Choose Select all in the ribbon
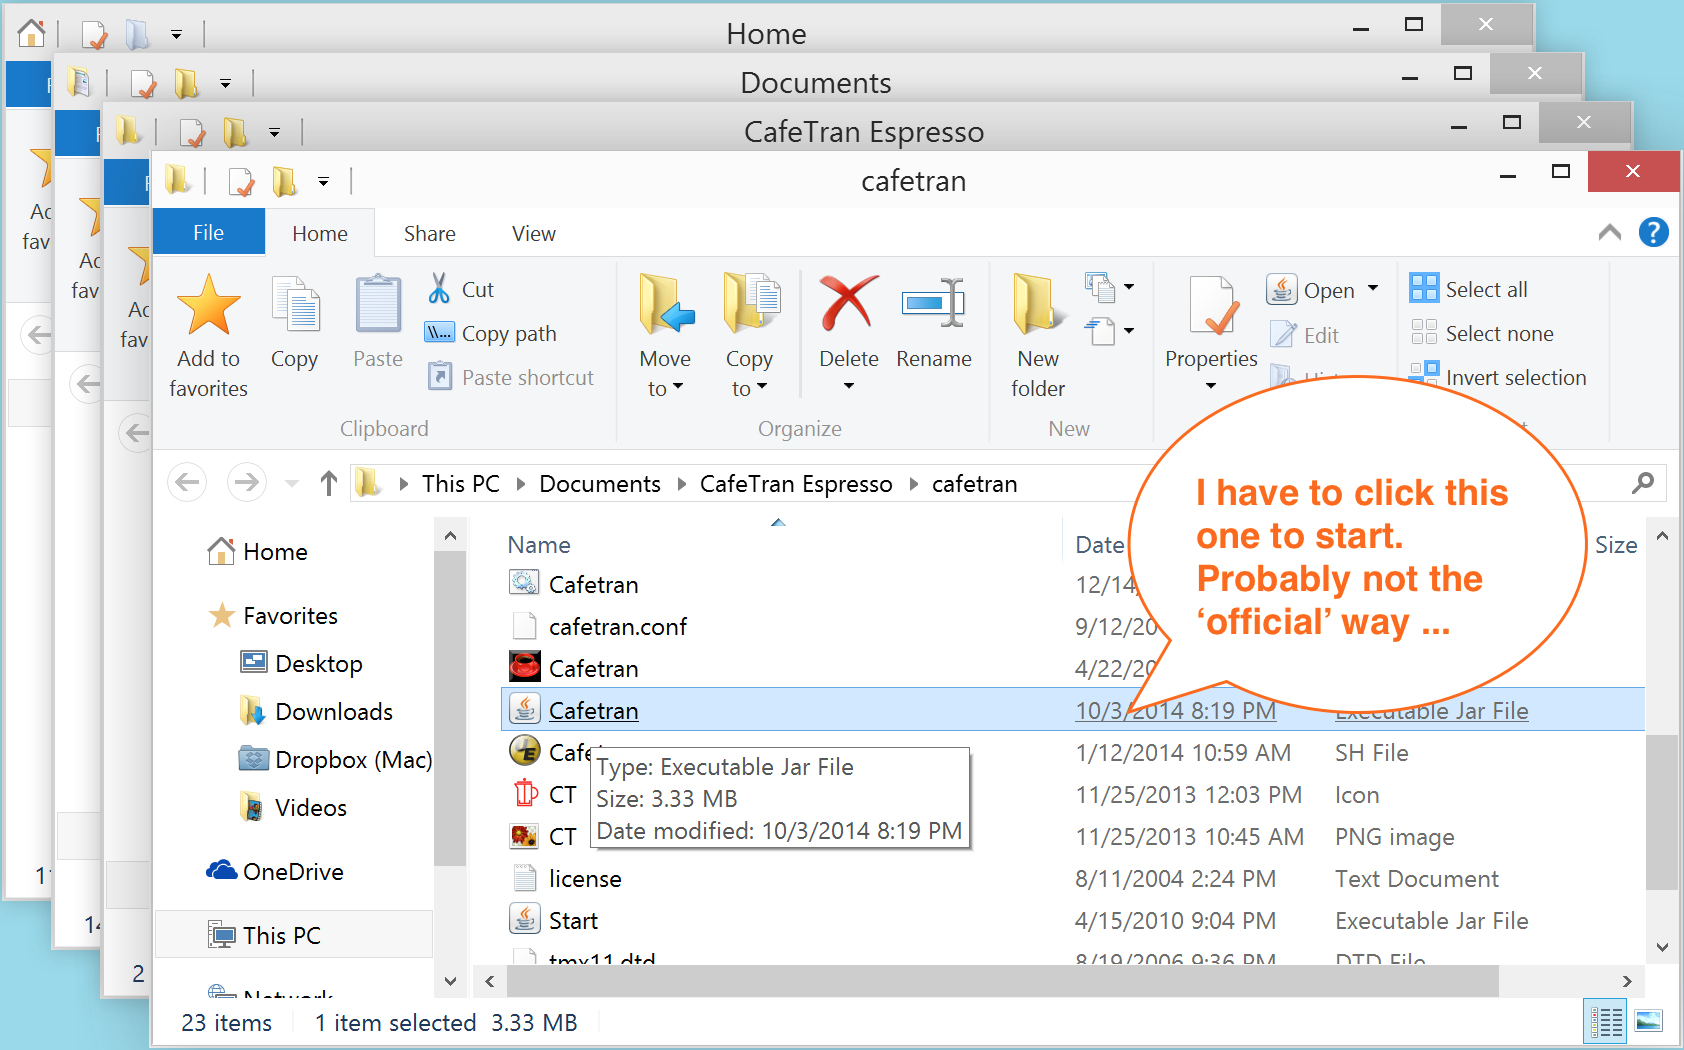This screenshot has width=1684, height=1050. click(x=1468, y=289)
